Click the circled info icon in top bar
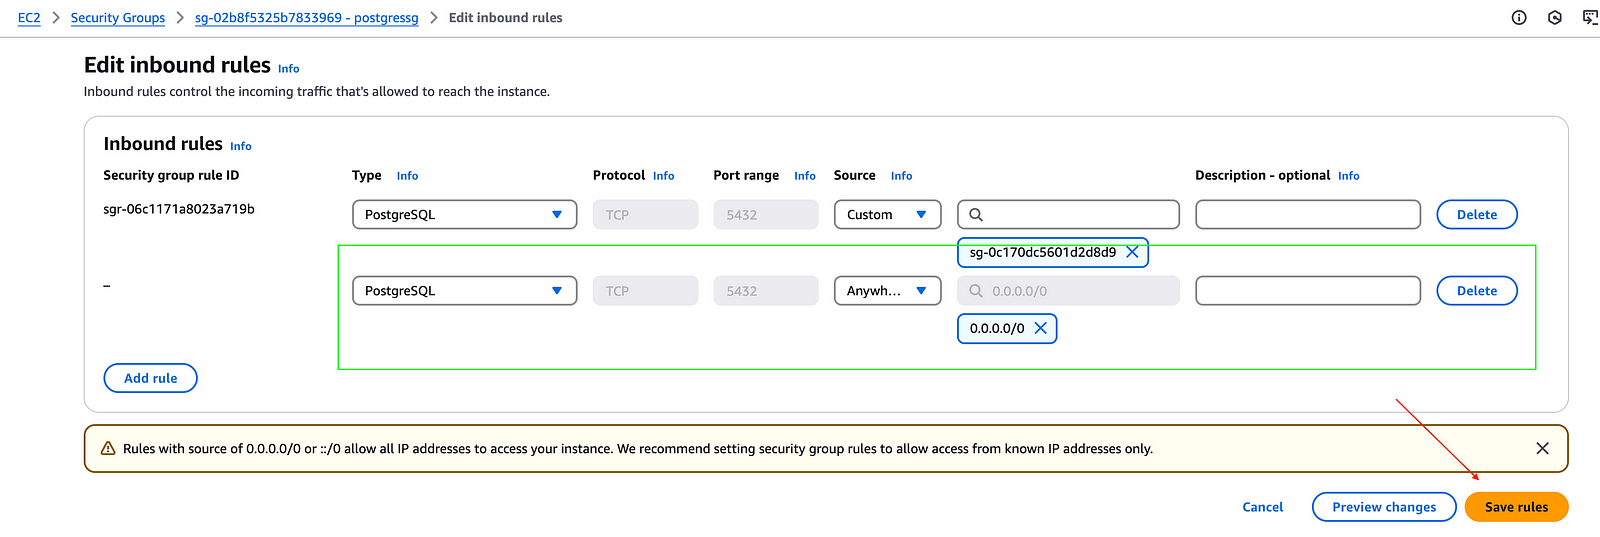Screen dimensions: 1600x537 tap(1519, 18)
